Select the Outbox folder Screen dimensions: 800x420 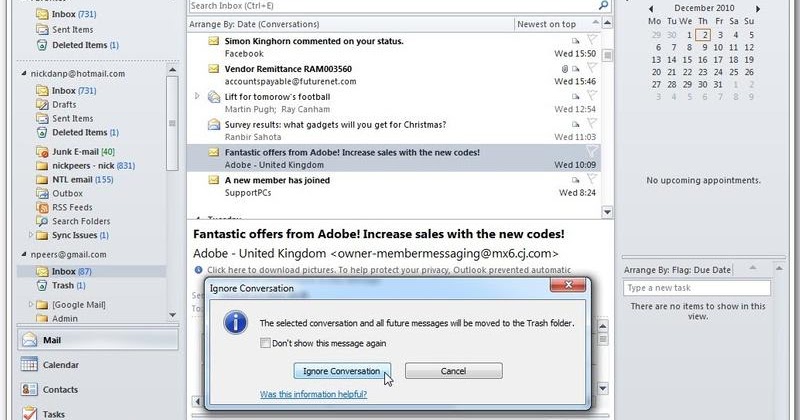(x=67, y=193)
